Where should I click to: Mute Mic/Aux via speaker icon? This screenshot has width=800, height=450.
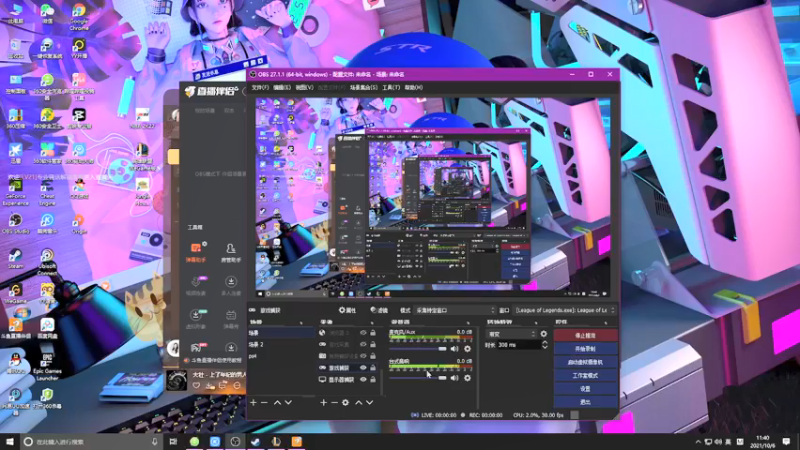(x=455, y=349)
